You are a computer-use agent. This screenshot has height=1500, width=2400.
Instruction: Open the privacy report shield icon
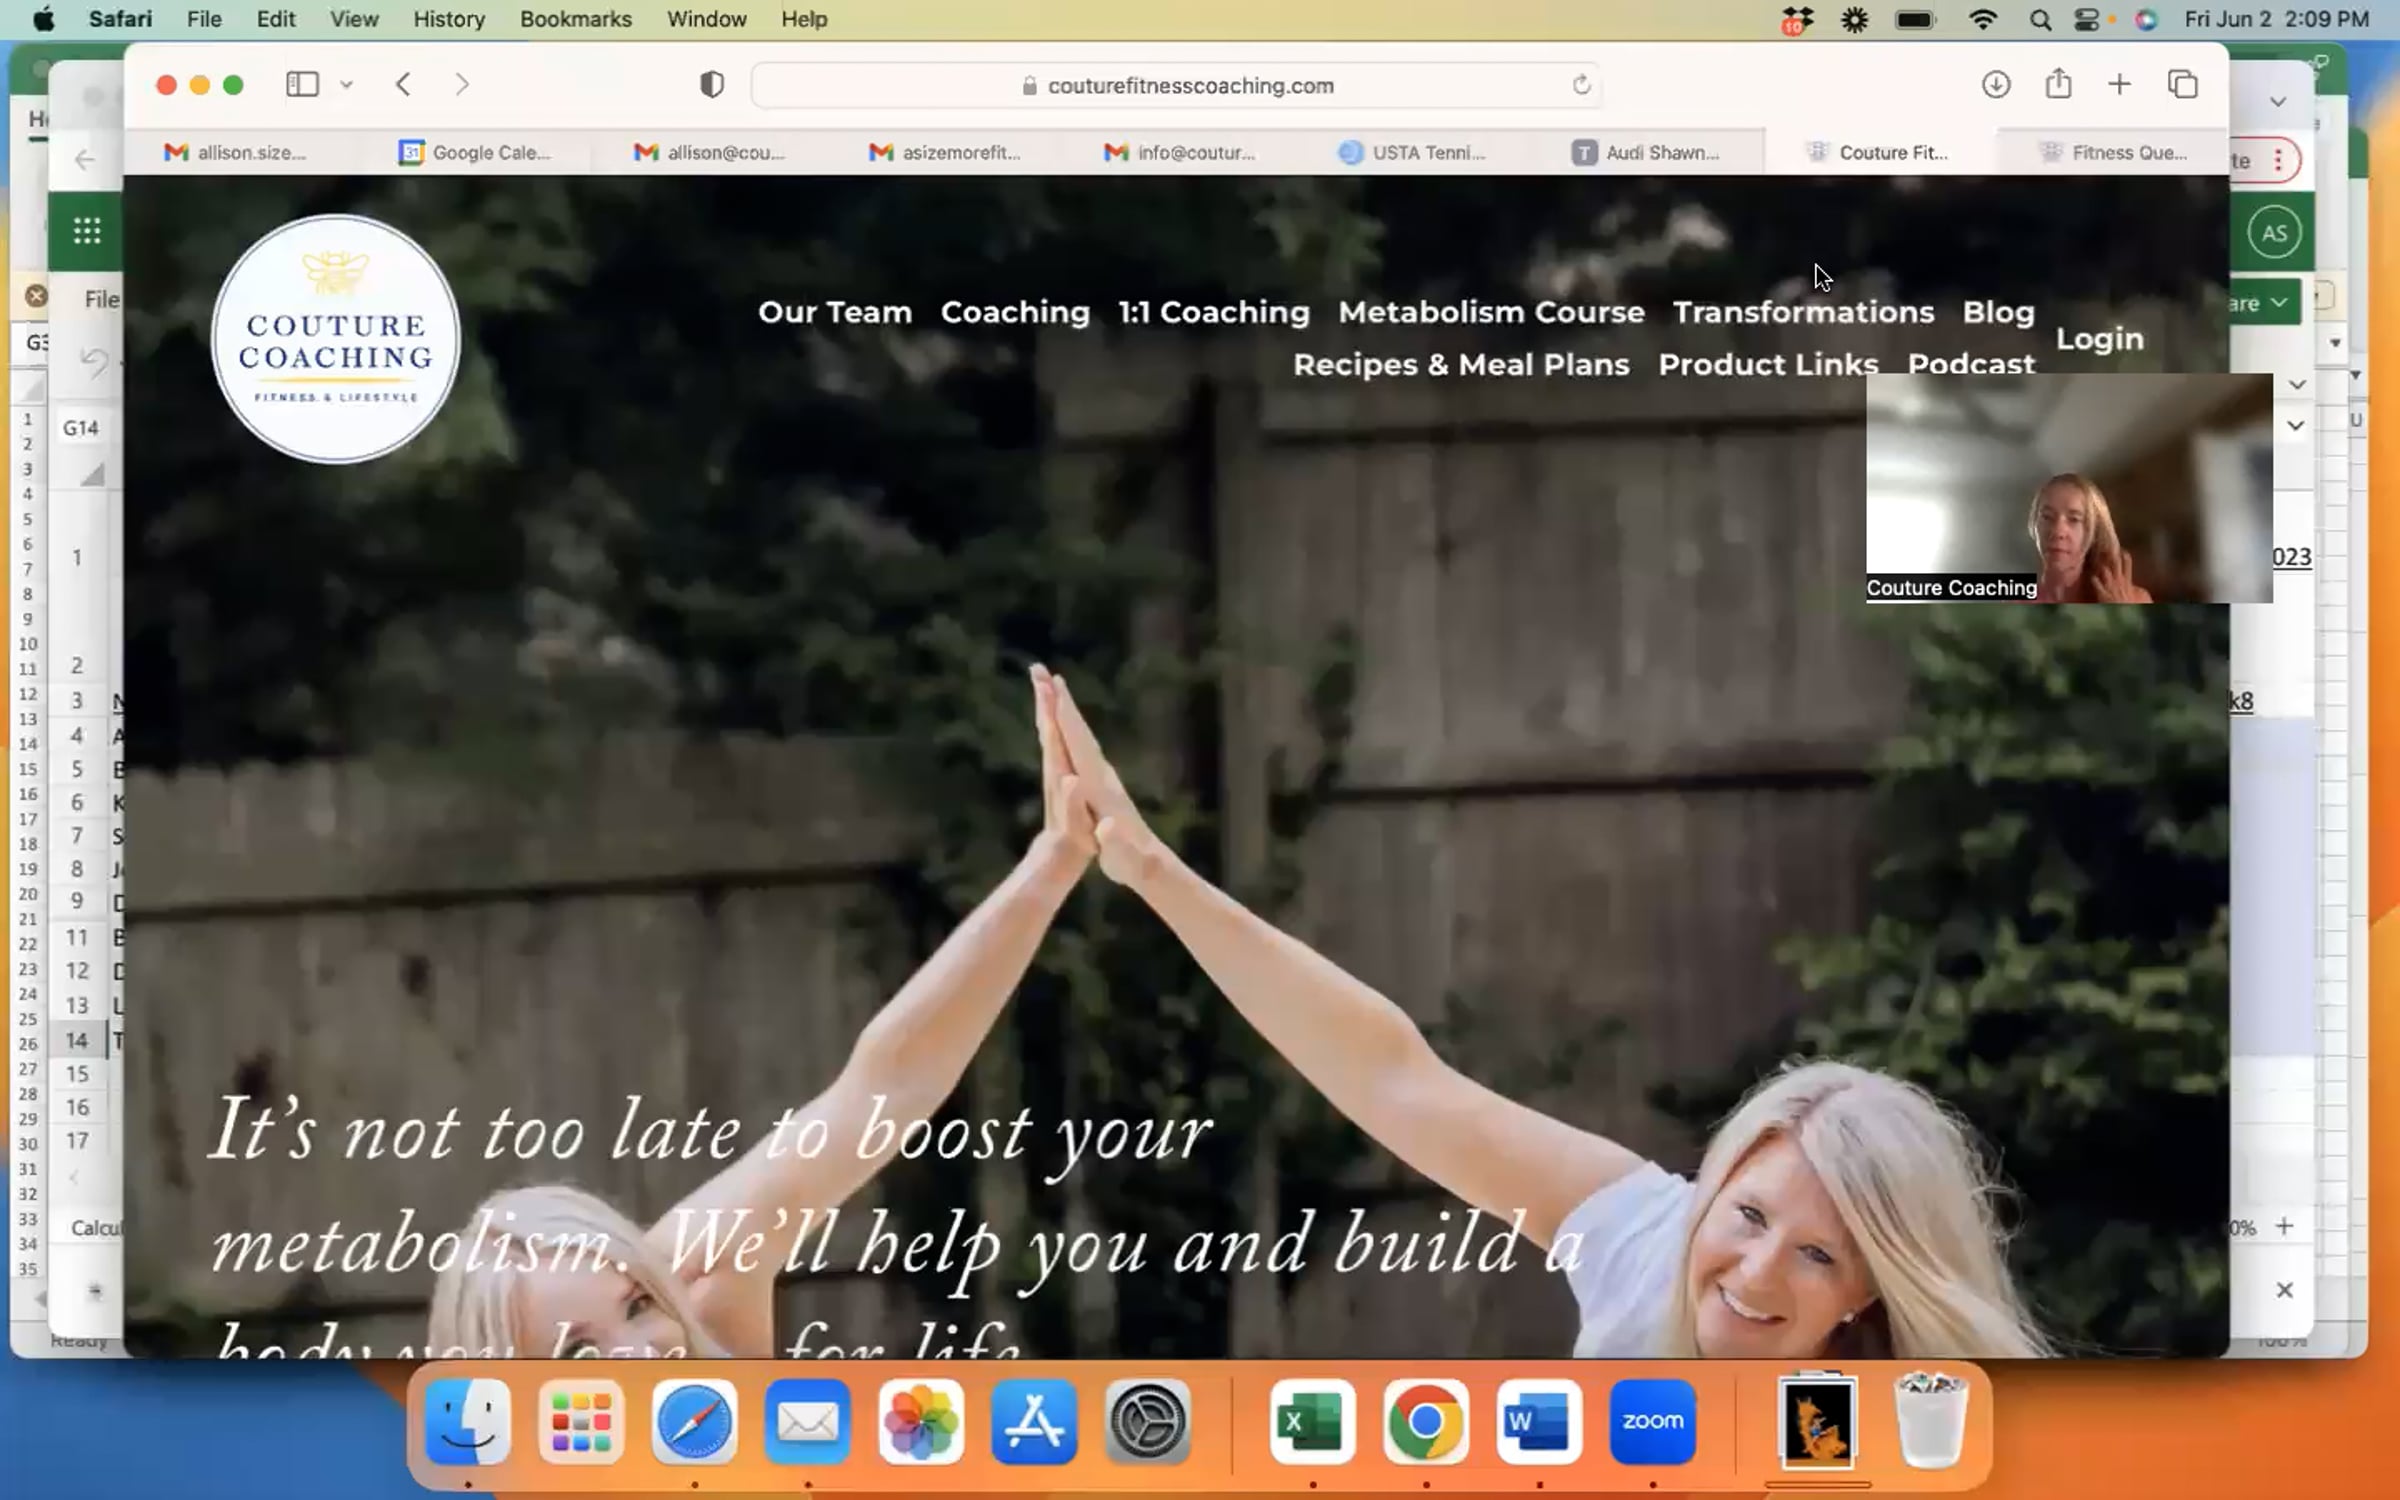711,85
